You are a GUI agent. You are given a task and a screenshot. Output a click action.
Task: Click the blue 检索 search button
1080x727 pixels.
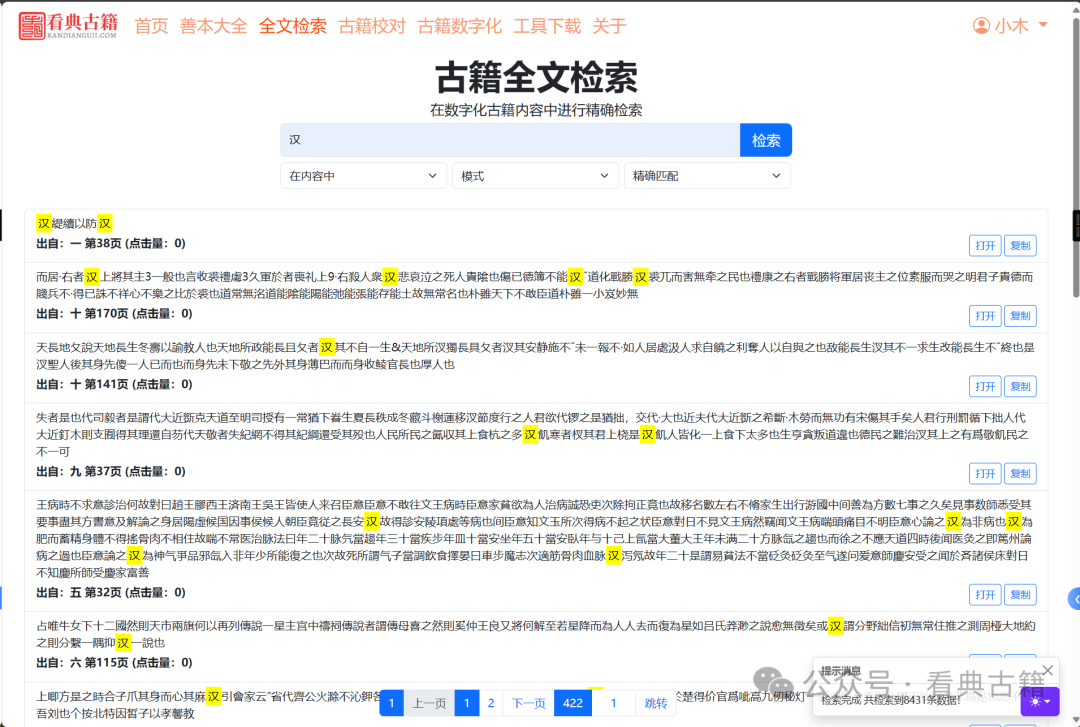pyautogui.click(x=766, y=140)
